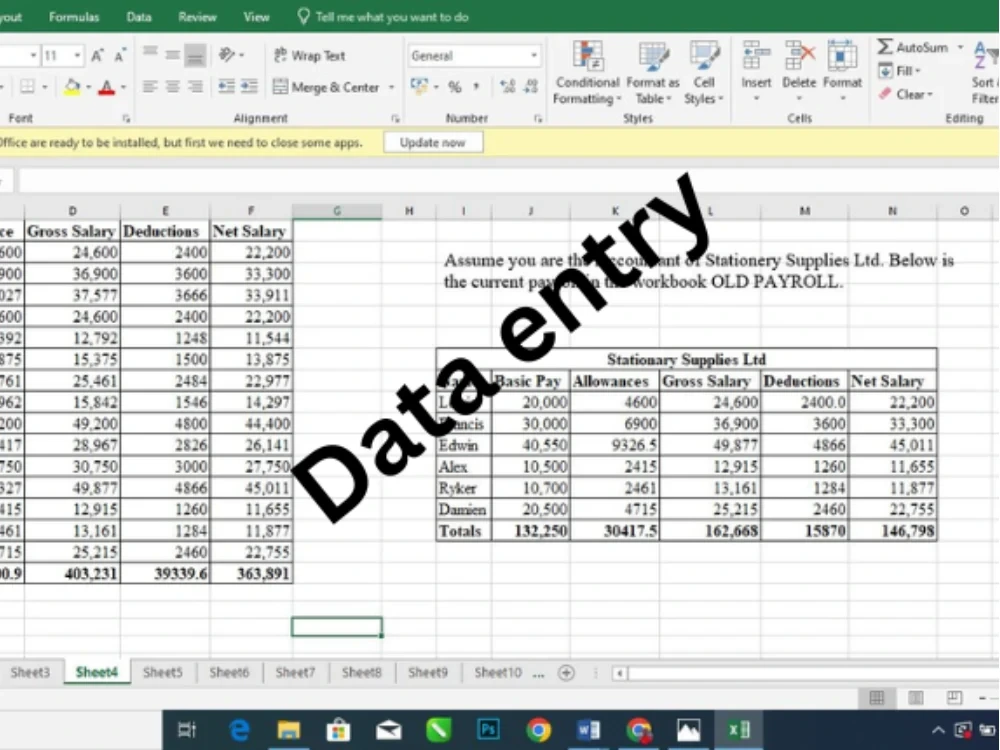The image size is (1000, 750).
Task: Increase font size with the large A icon
Action: [97, 56]
